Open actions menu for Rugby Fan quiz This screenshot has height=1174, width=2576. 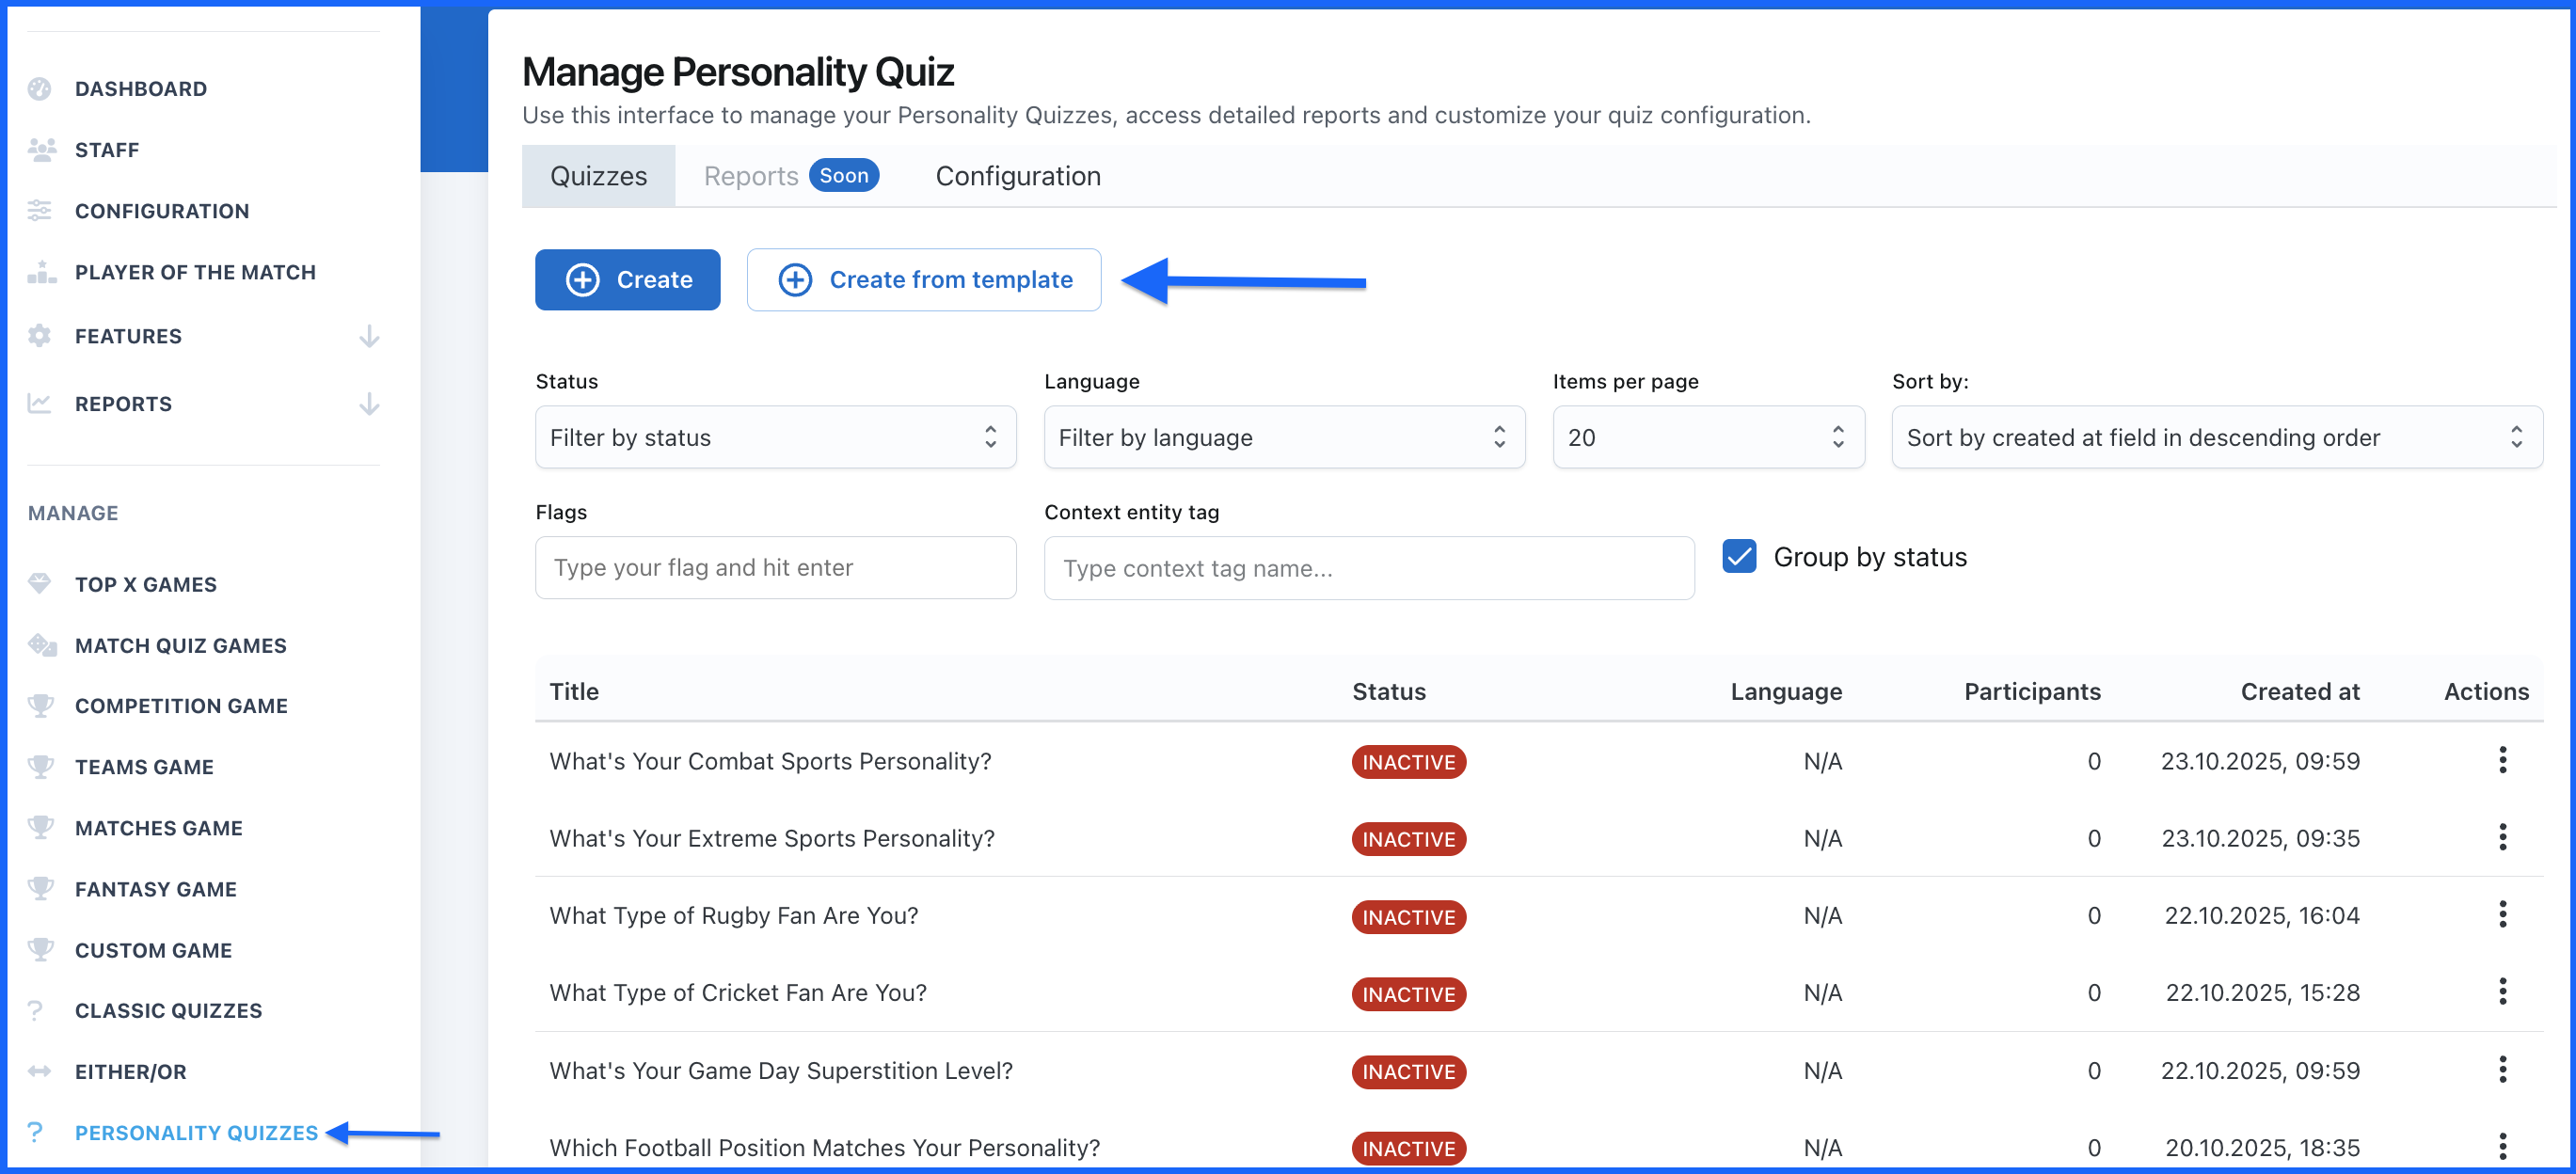click(2502, 915)
